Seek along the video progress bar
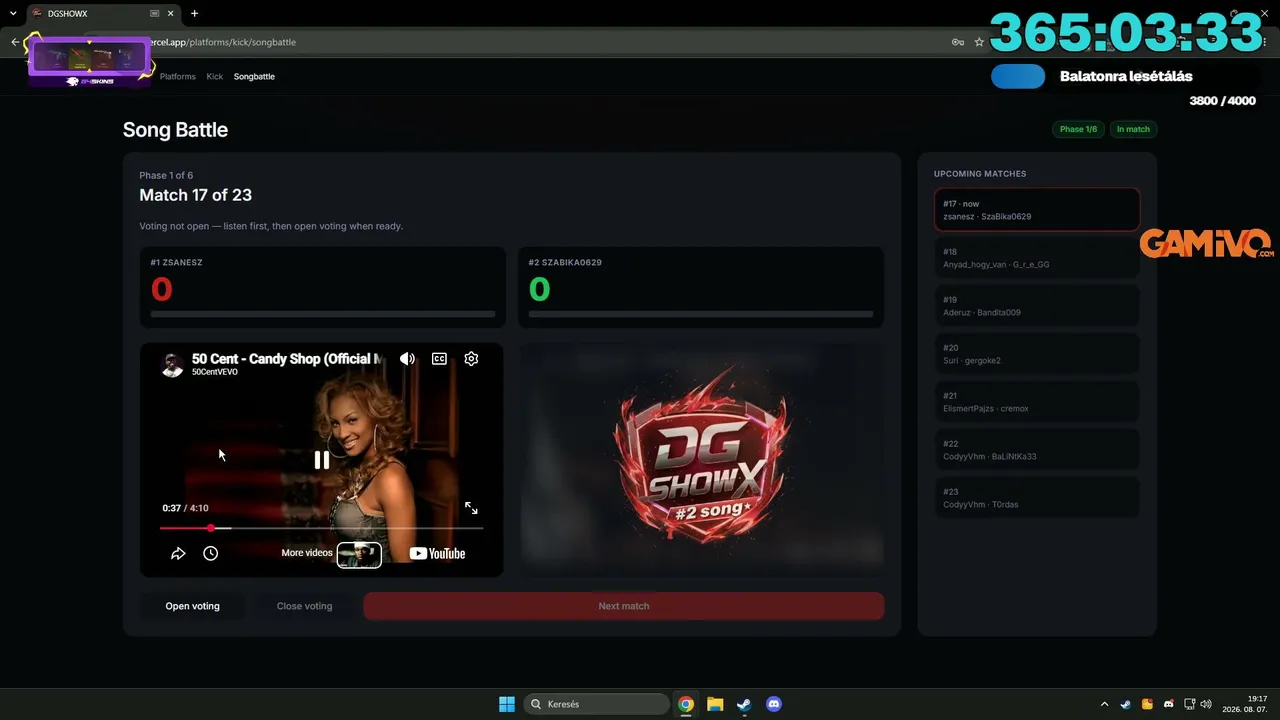 (322, 528)
